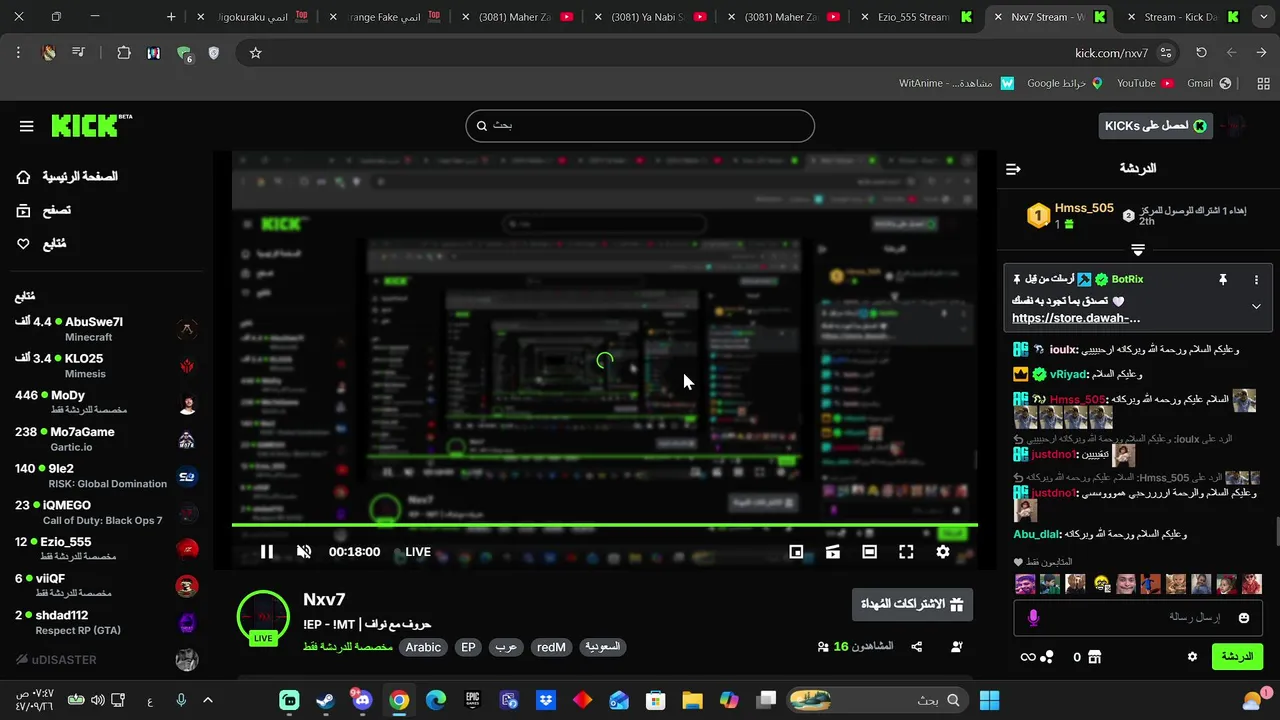Screen dimensions: 1280x720
Task: Open YouTube bookmark in bookmarks bar
Action: [x=1145, y=83]
